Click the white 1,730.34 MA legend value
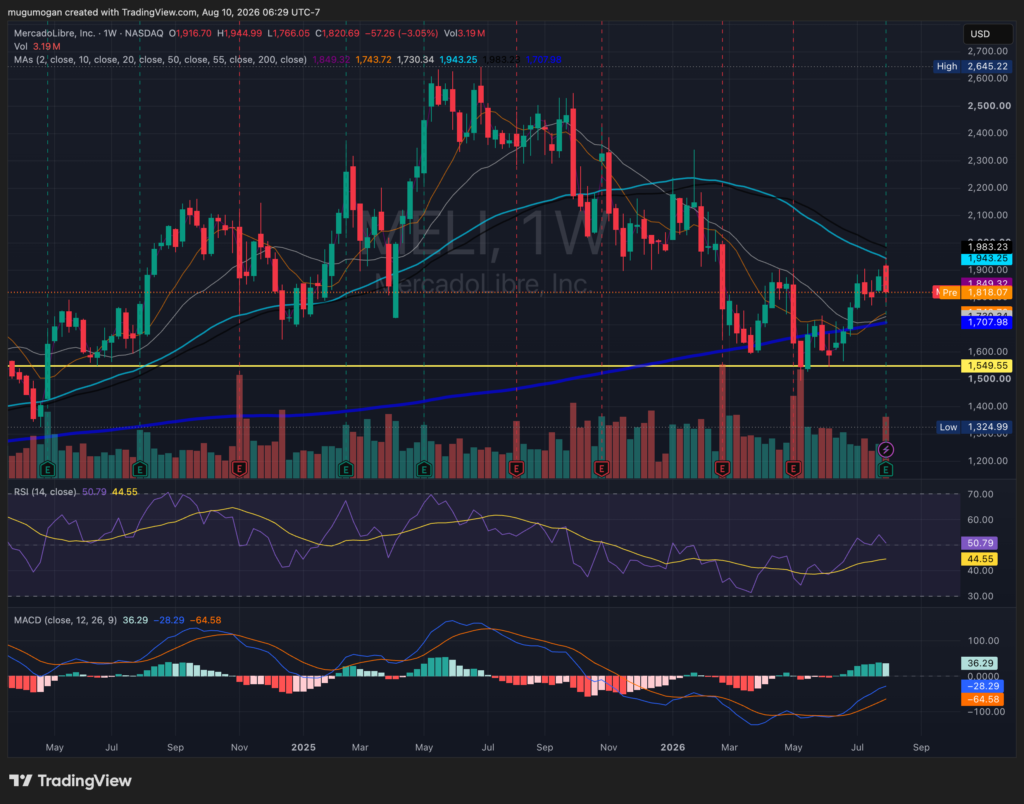Viewport: 1024px width, 804px height. [x=415, y=59]
